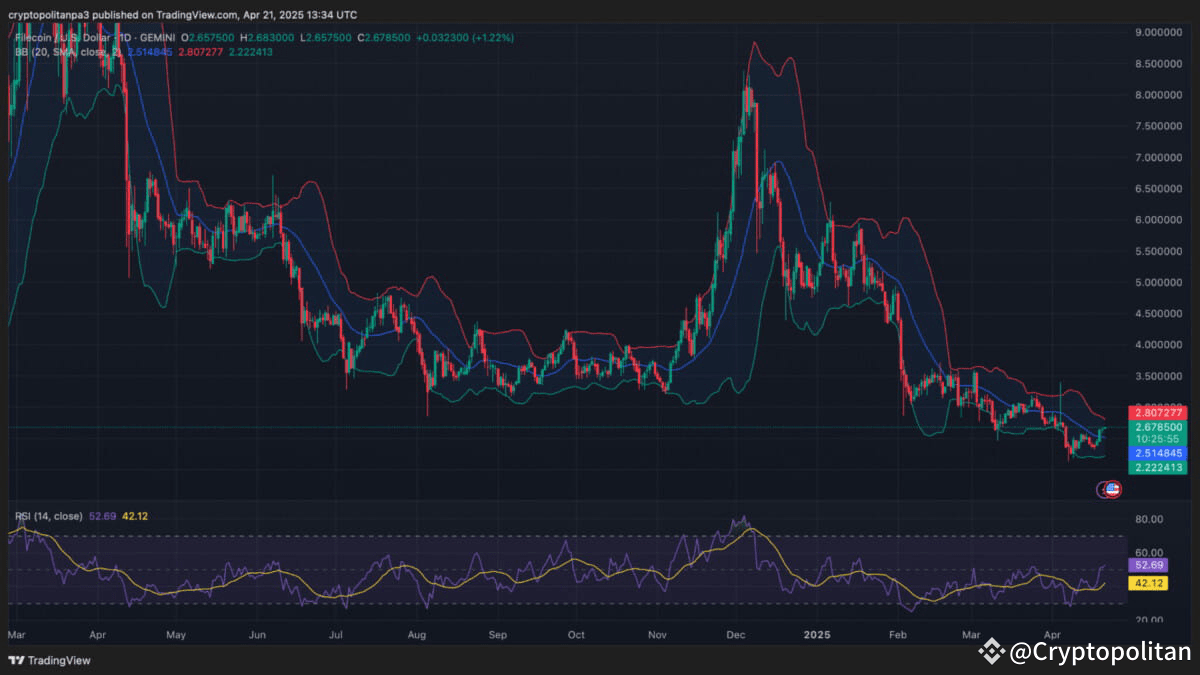Click the Dec label on time axis

point(737,635)
